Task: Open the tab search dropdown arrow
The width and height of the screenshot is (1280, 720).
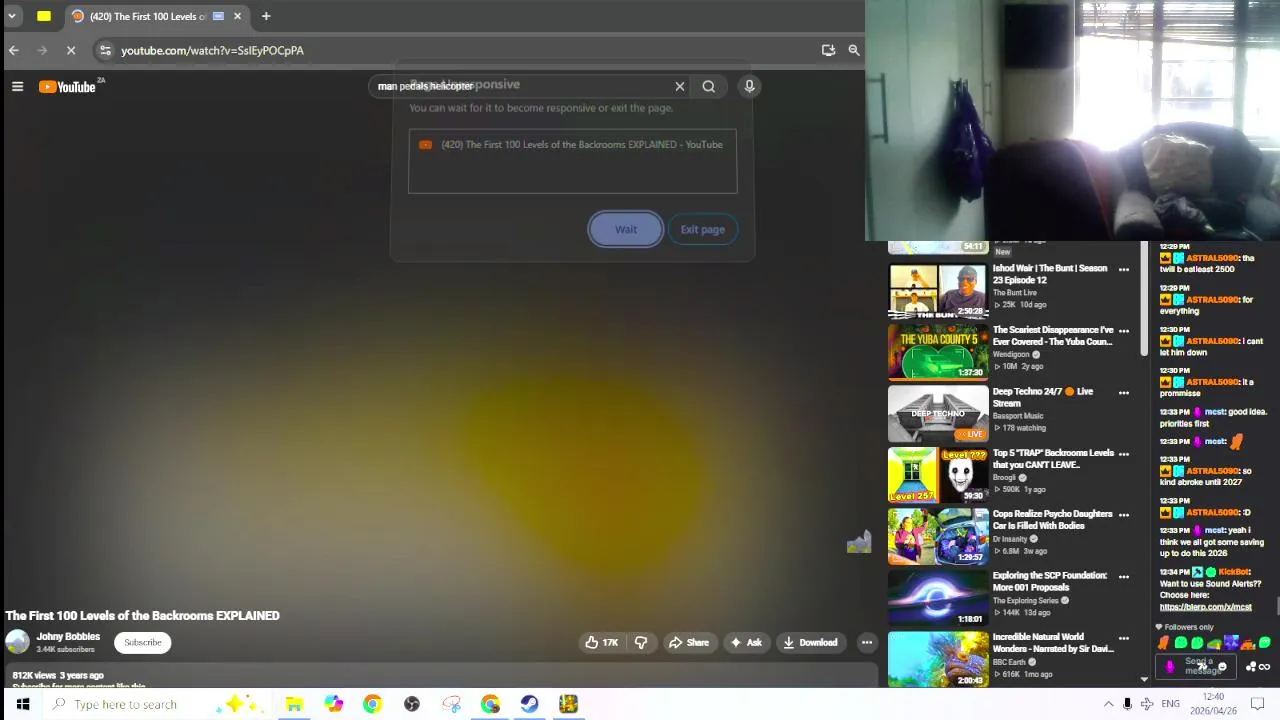Action: pyautogui.click(x=12, y=16)
